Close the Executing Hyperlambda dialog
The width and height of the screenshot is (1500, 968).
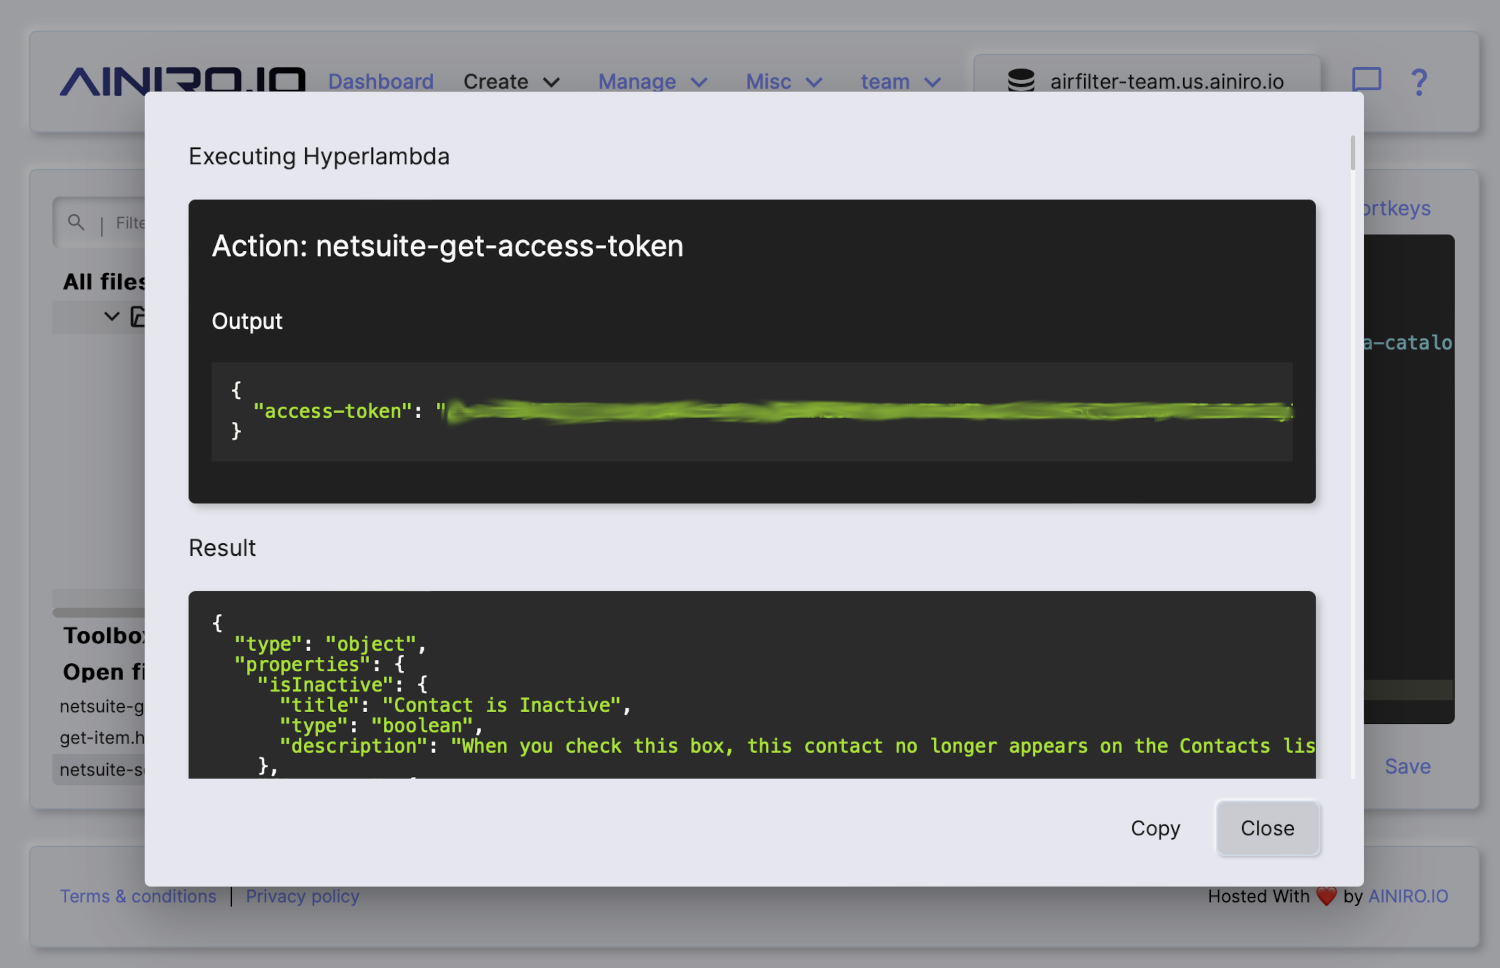pos(1267,828)
